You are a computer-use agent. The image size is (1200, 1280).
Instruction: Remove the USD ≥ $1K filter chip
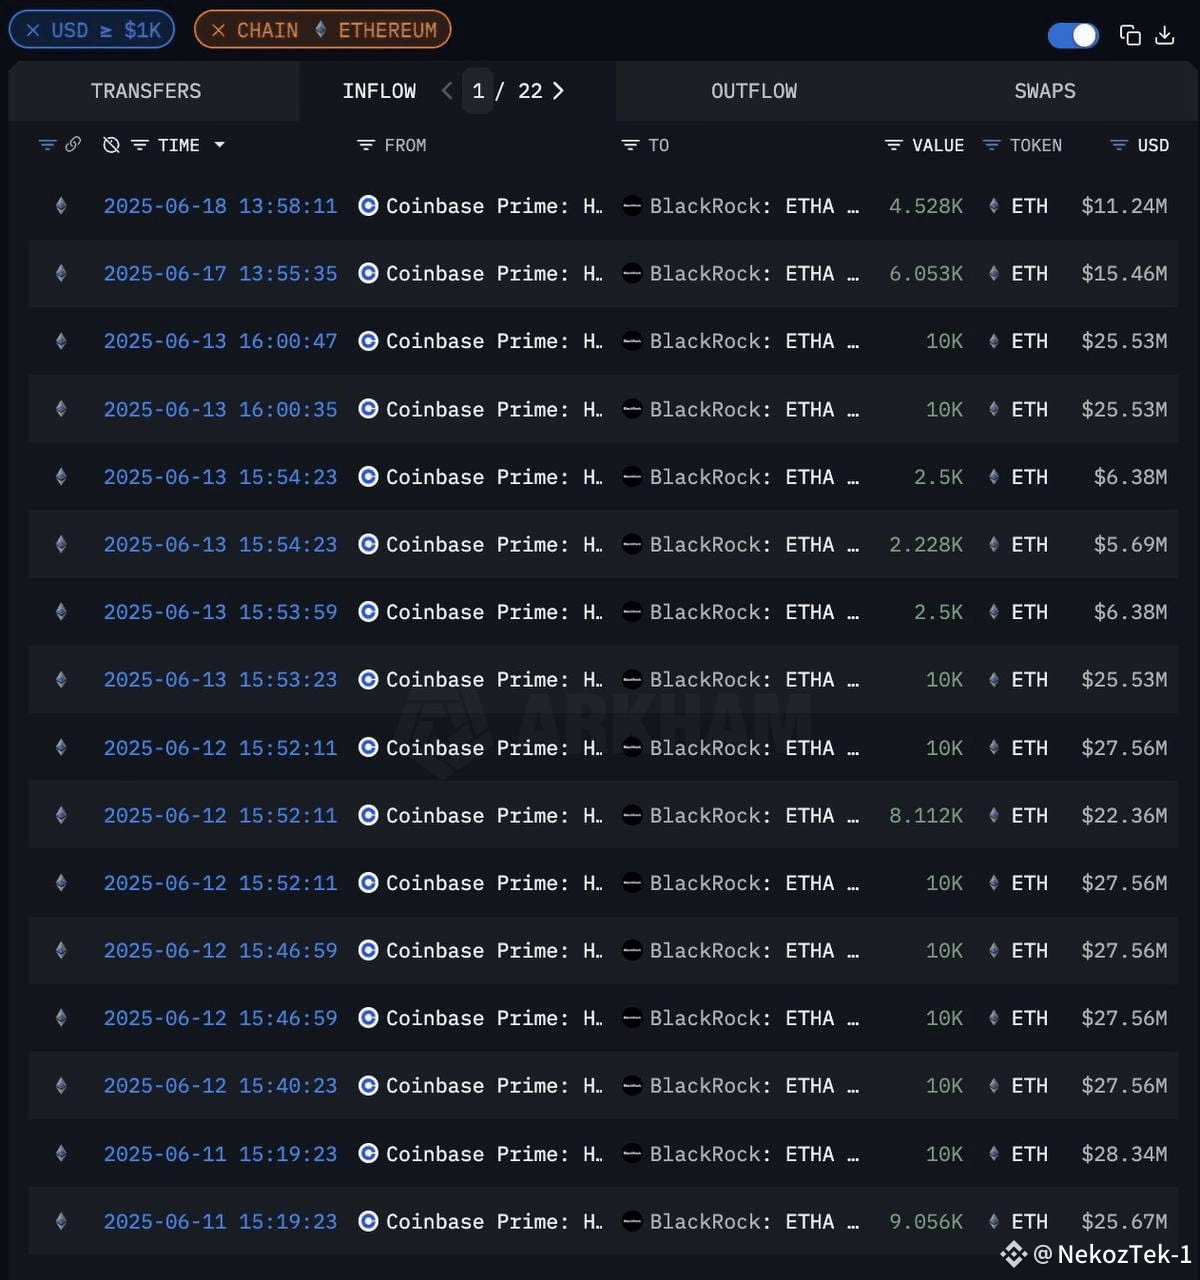[x=33, y=30]
